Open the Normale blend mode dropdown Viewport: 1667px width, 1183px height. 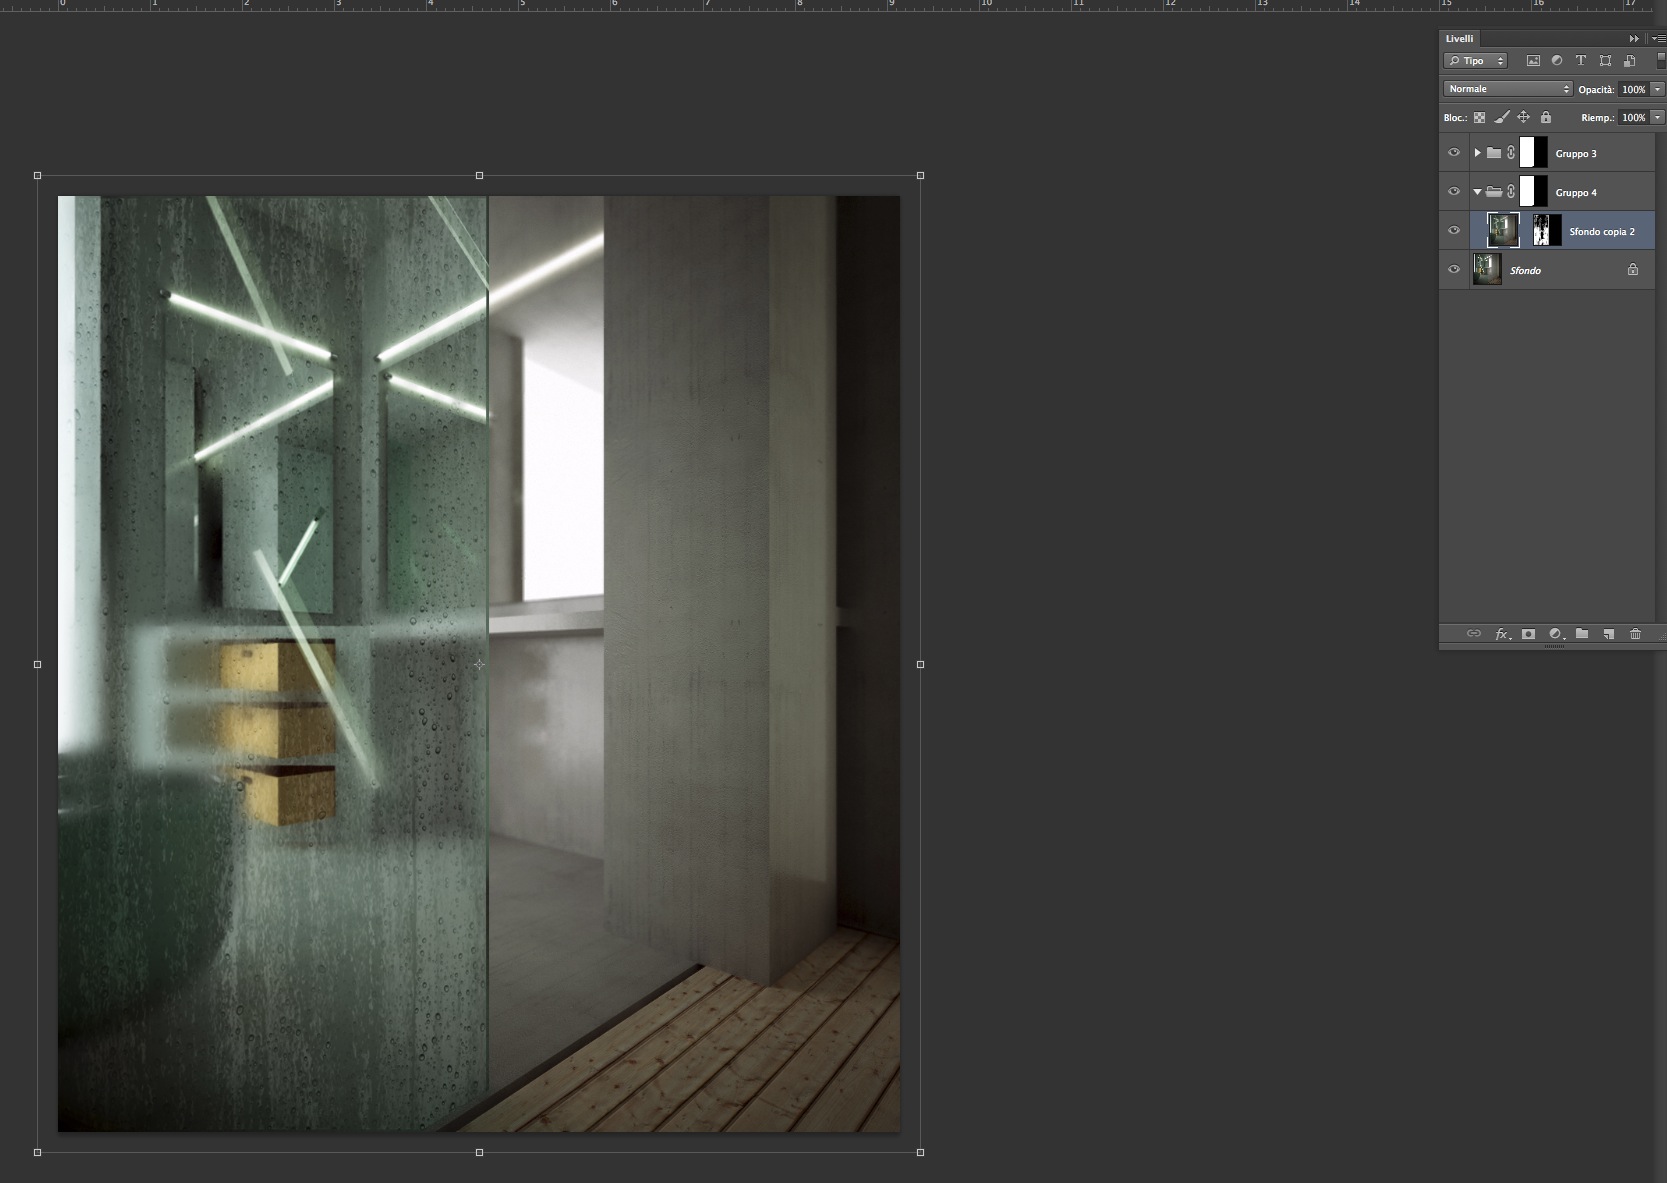(1507, 89)
